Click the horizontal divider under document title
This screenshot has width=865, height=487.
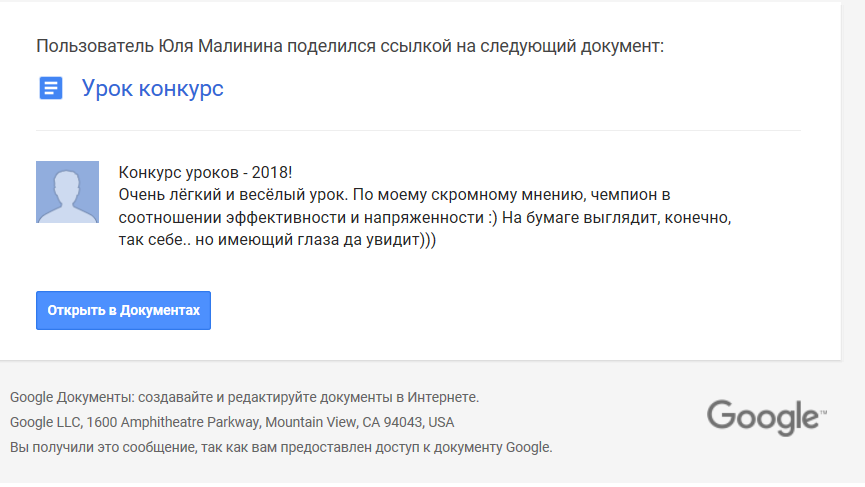coord(418,131)
